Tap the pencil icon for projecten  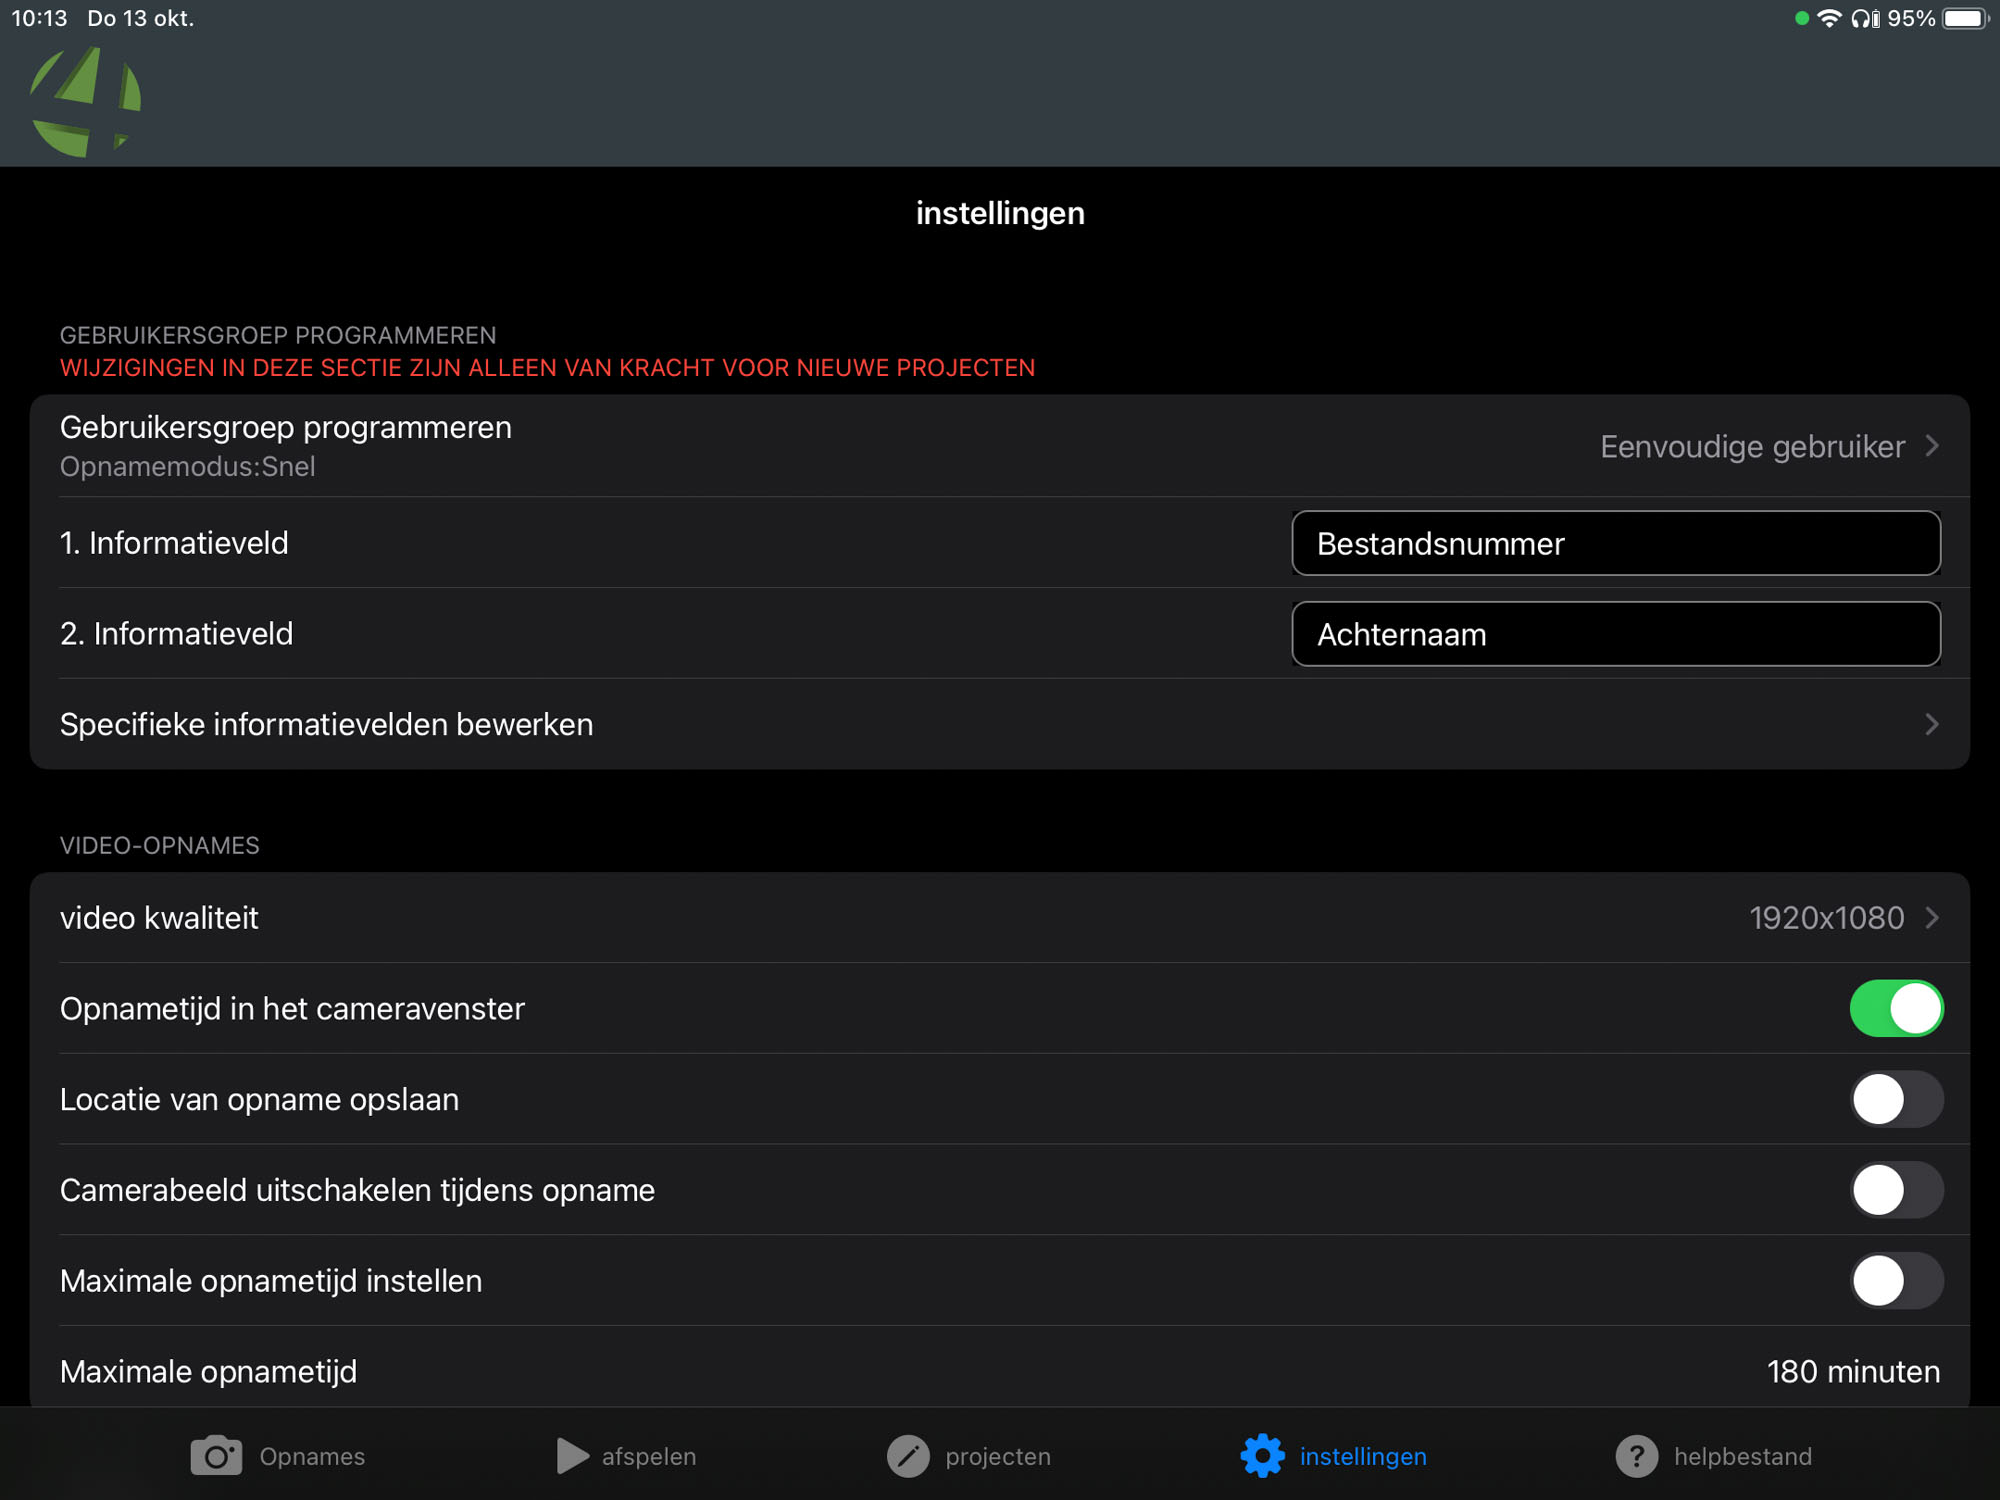908,1456
